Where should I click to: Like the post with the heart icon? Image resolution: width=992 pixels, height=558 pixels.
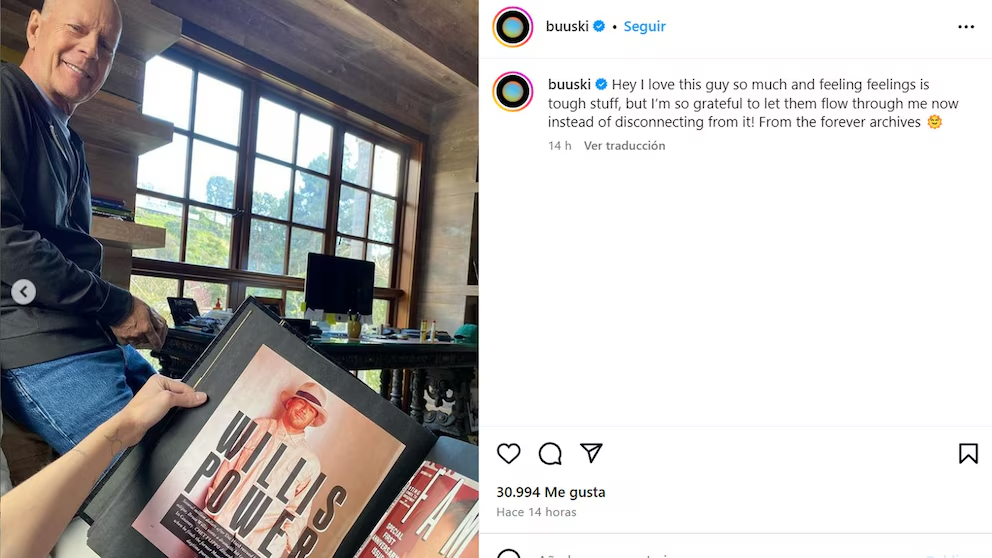click(x=508, y=454)
